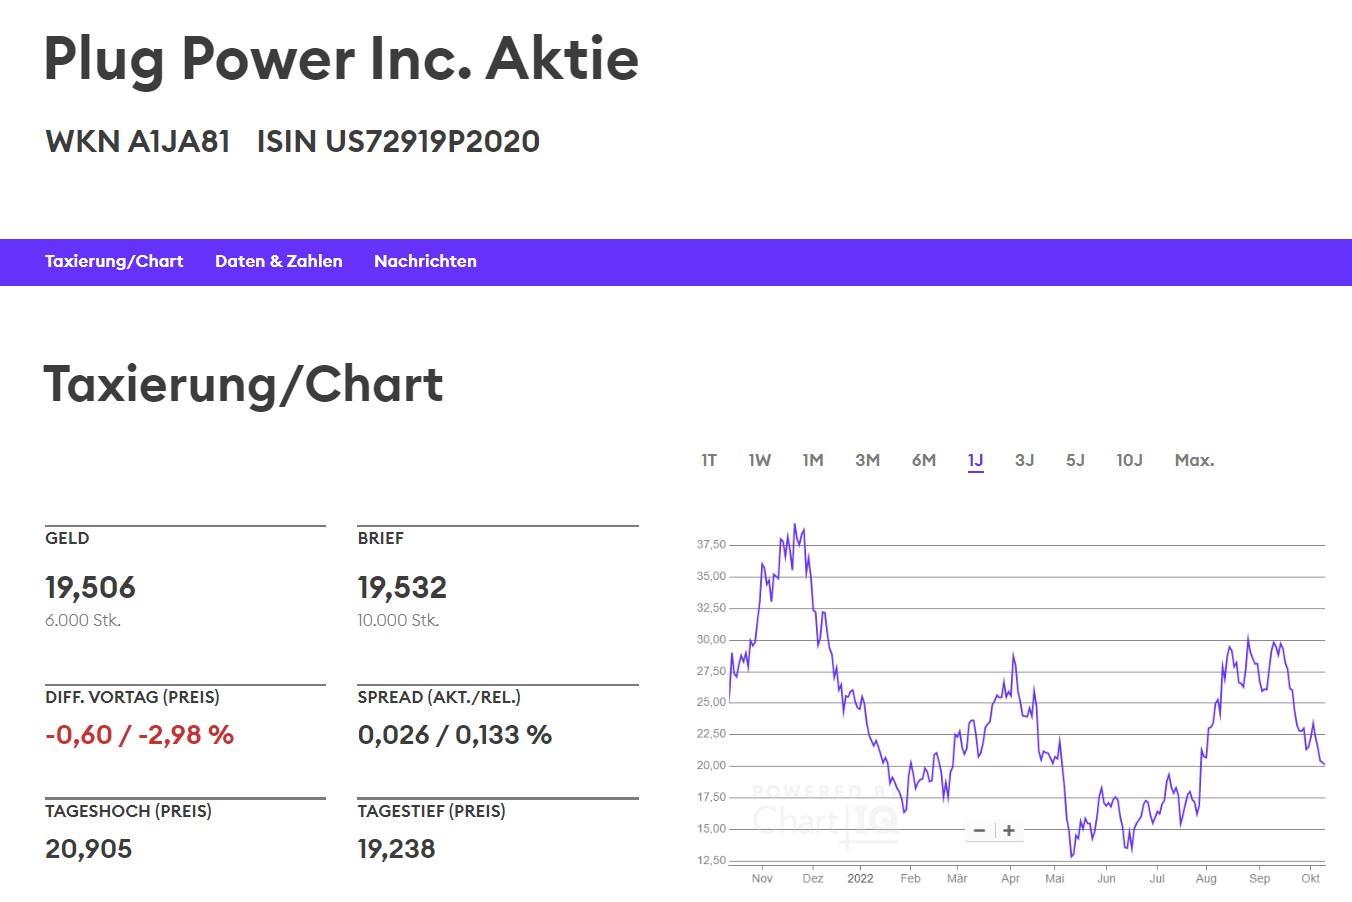The height and width of the screenshot is (902, 1352).
Task: Select the 10J chart time range
Action: pyautogui.click(x=1129, y=460)
